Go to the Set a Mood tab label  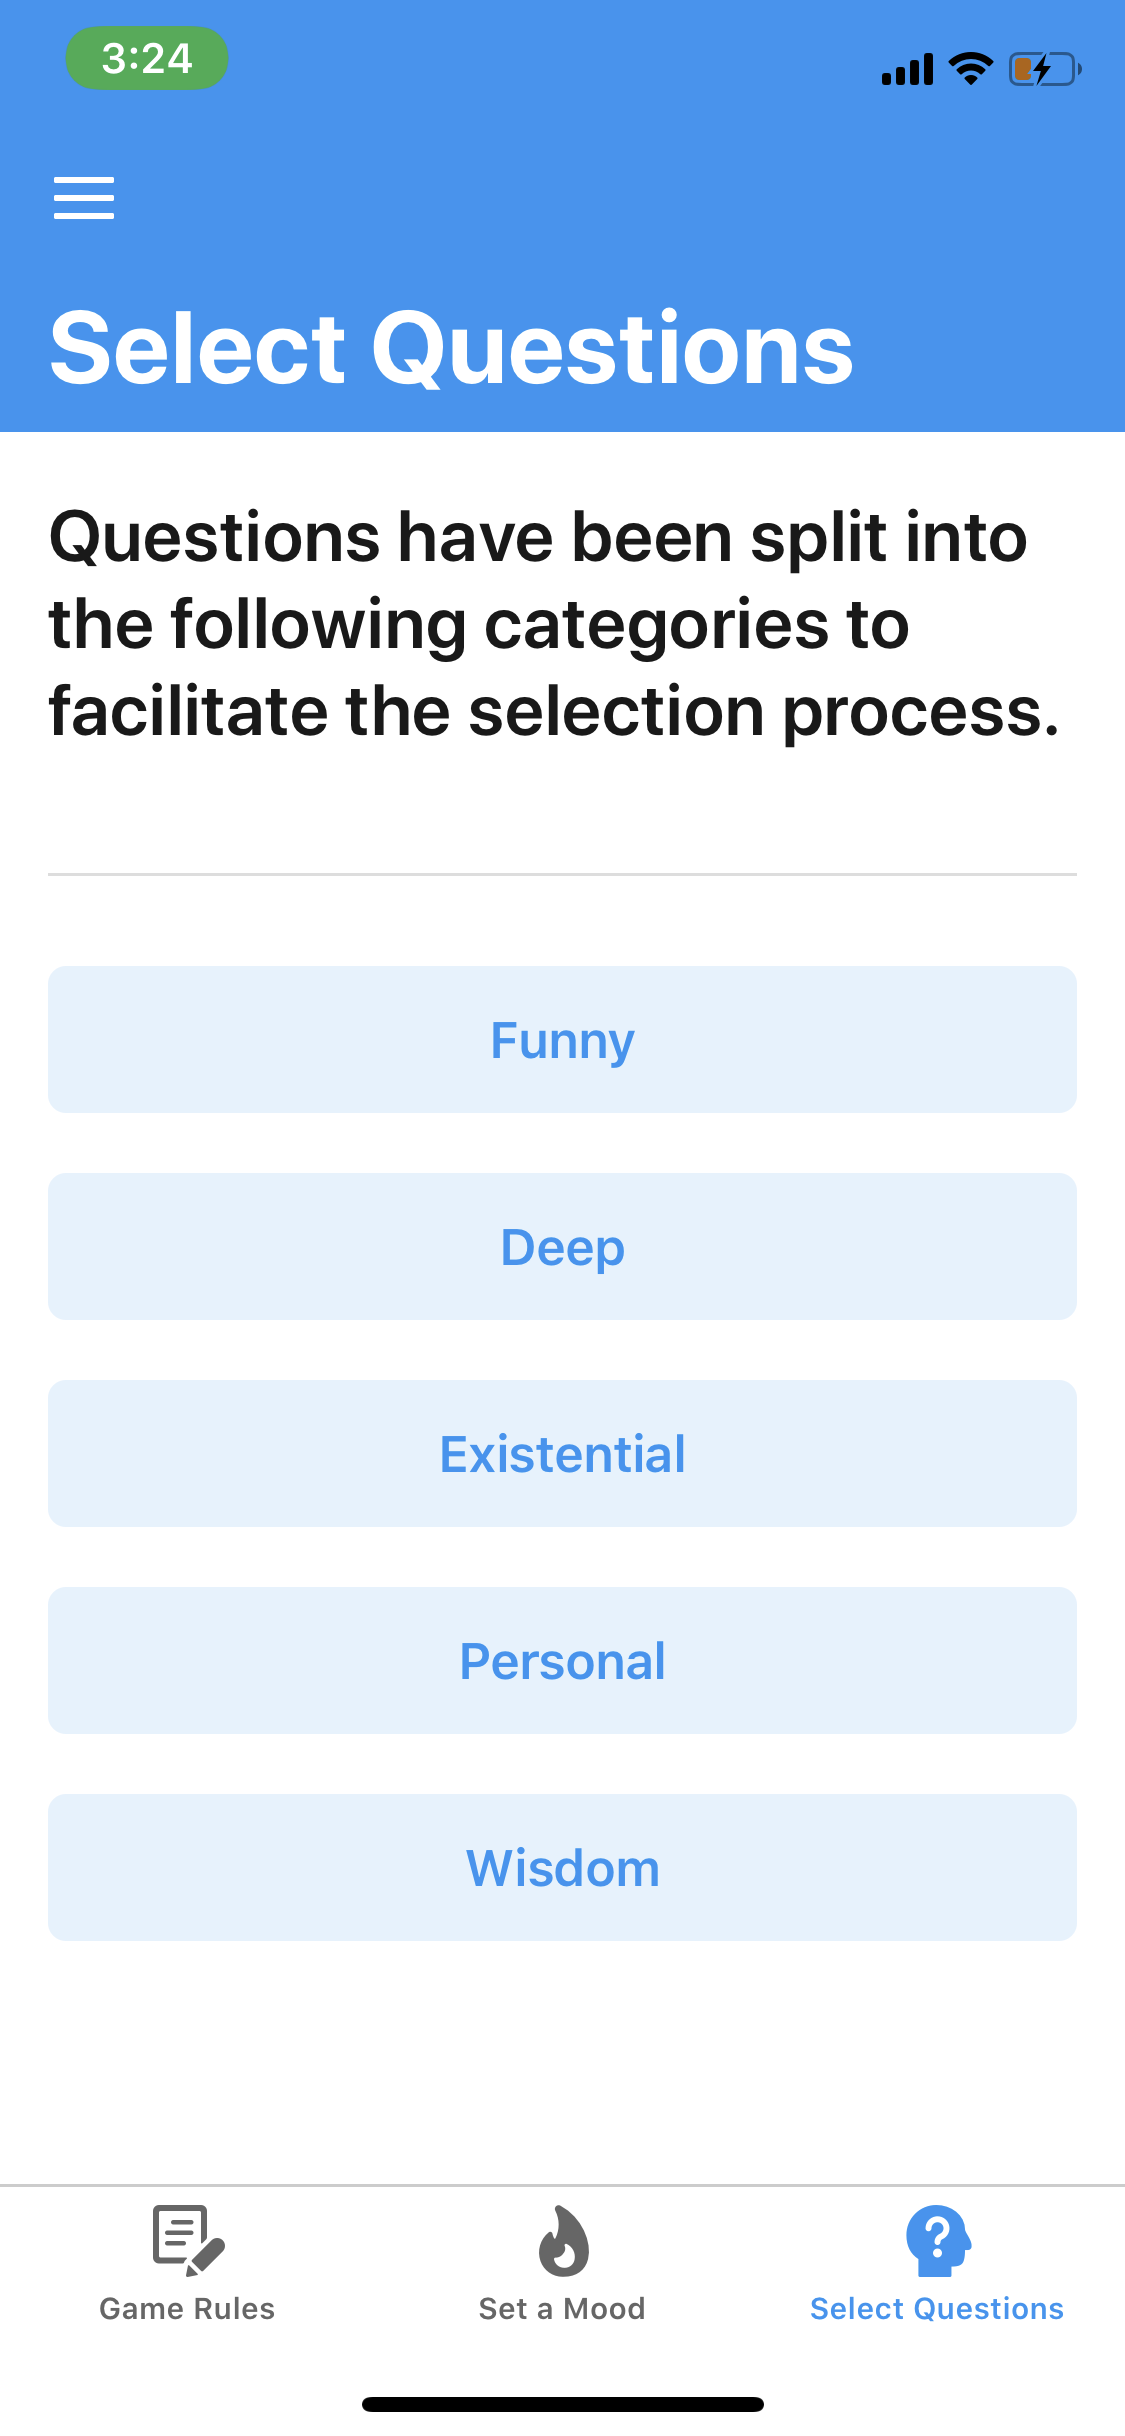(562, 2309)
